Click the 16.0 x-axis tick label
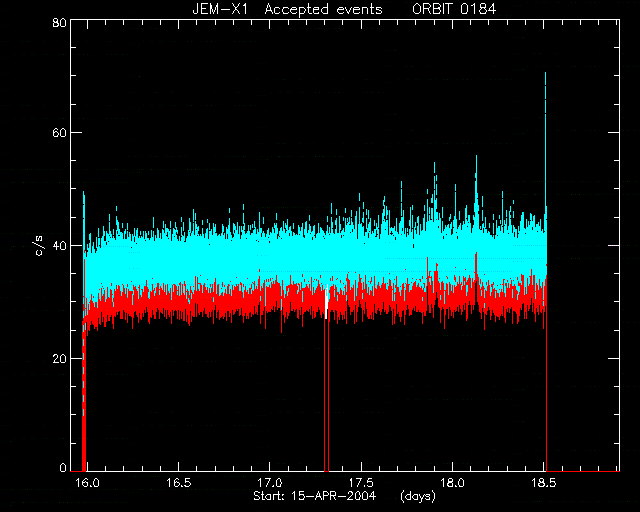The image size is (640, 512). point(87,483)
